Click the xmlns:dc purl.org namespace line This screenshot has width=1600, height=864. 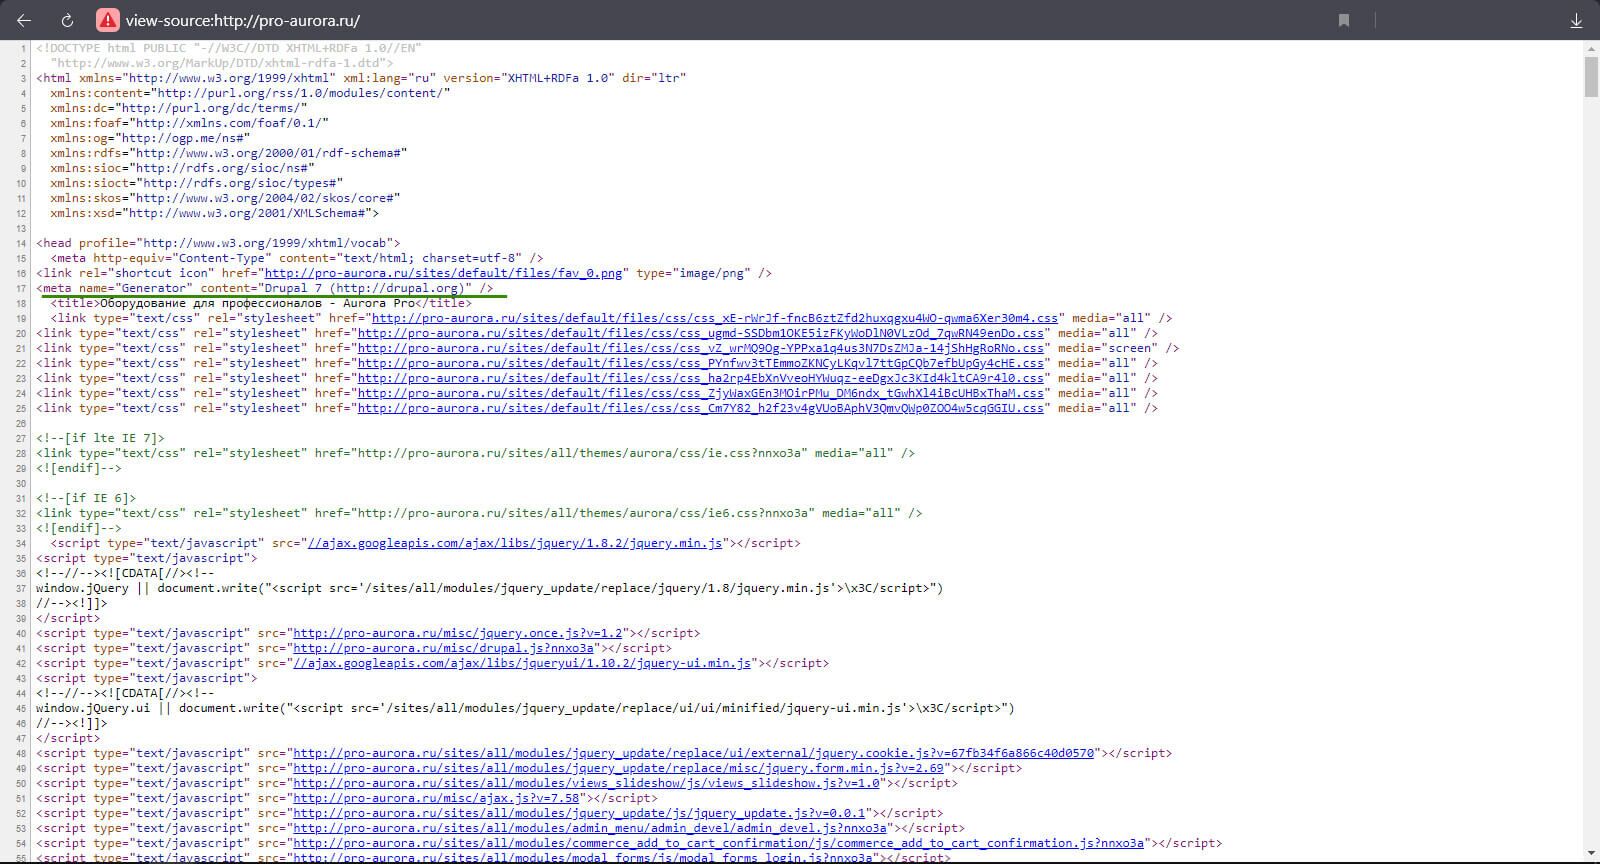pos(179,108)
